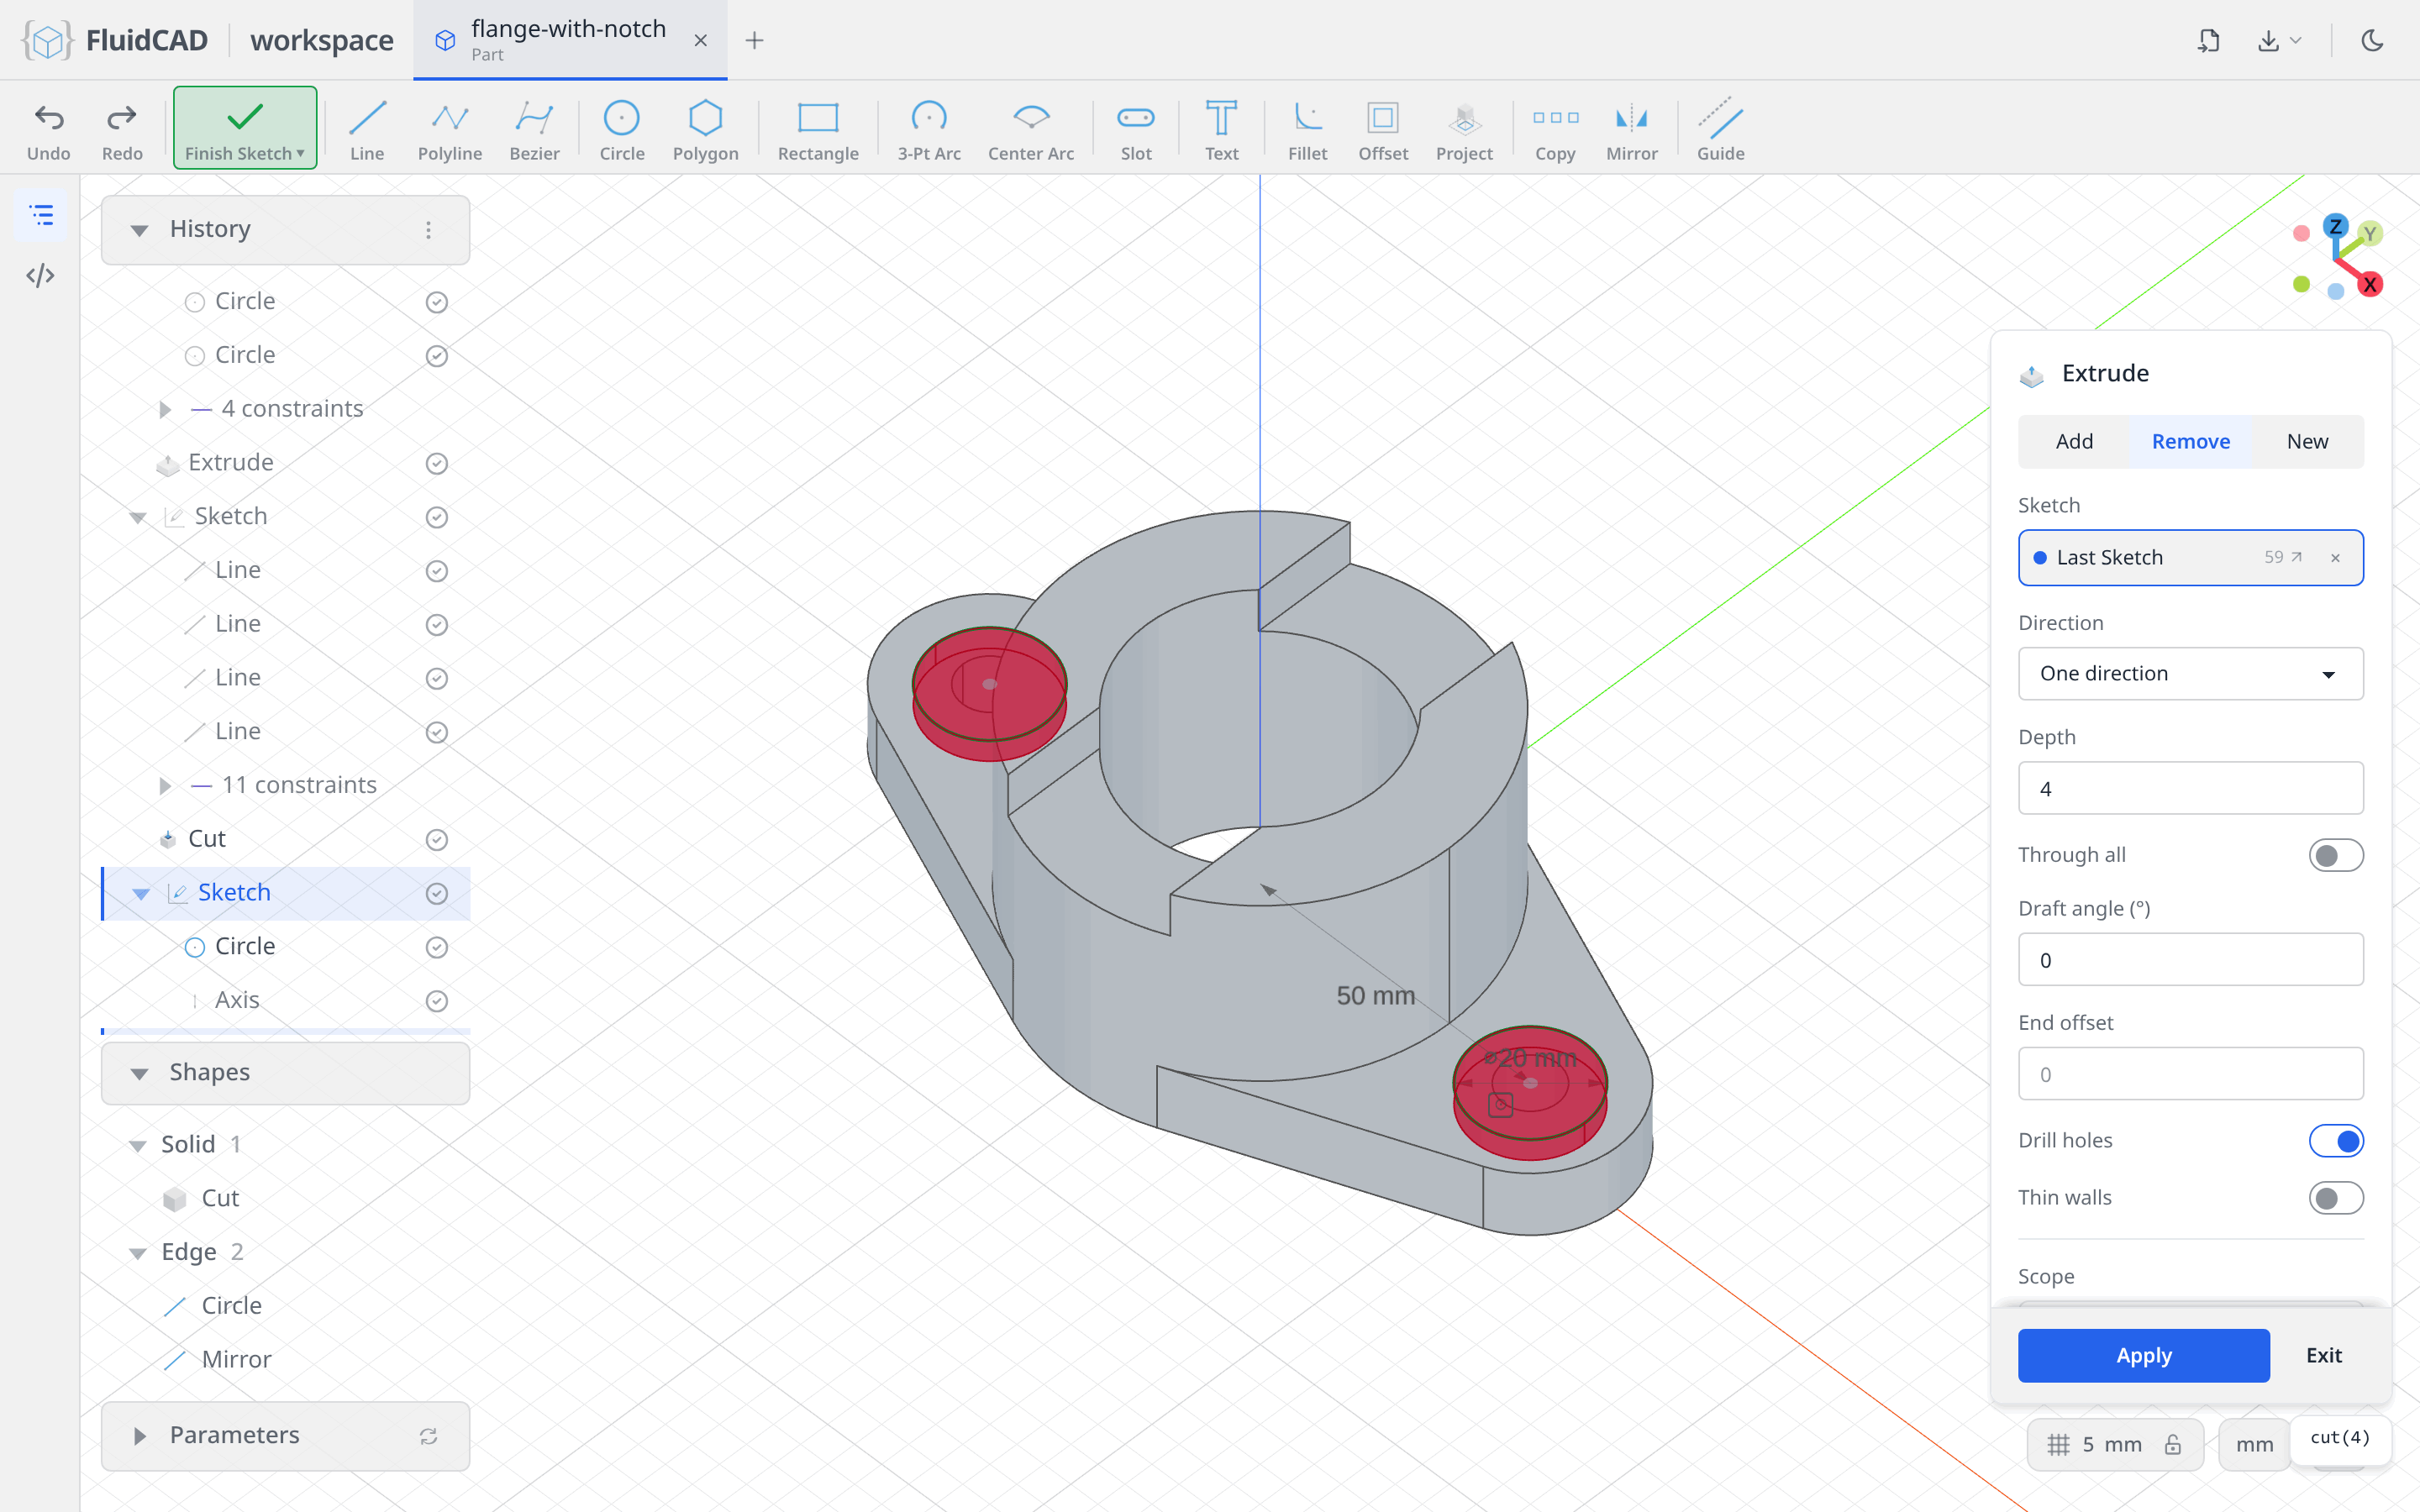Activate the 3-Pt Arc tool
Screen dimensions: 2420x1512
[x=929, y=130]
